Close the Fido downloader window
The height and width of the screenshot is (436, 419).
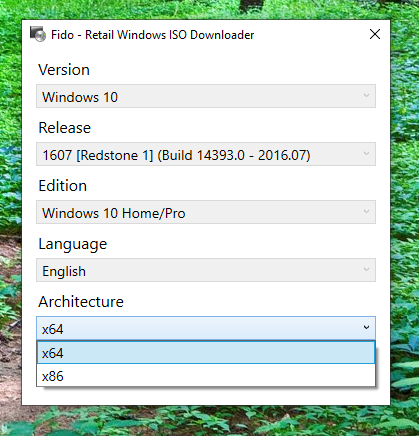(375, 34)
